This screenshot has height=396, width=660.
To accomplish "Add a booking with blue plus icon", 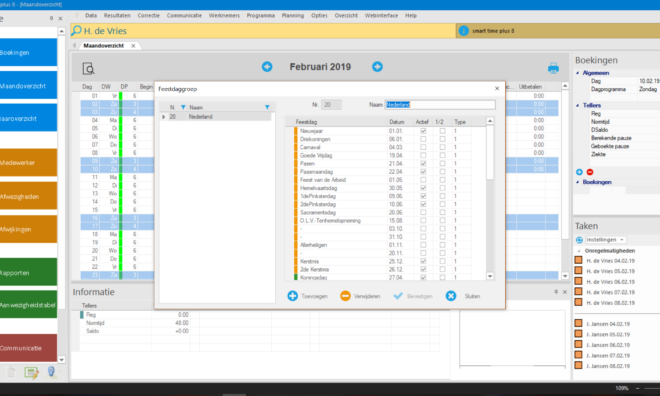I will pyautogui.click(x=579, y=172).
